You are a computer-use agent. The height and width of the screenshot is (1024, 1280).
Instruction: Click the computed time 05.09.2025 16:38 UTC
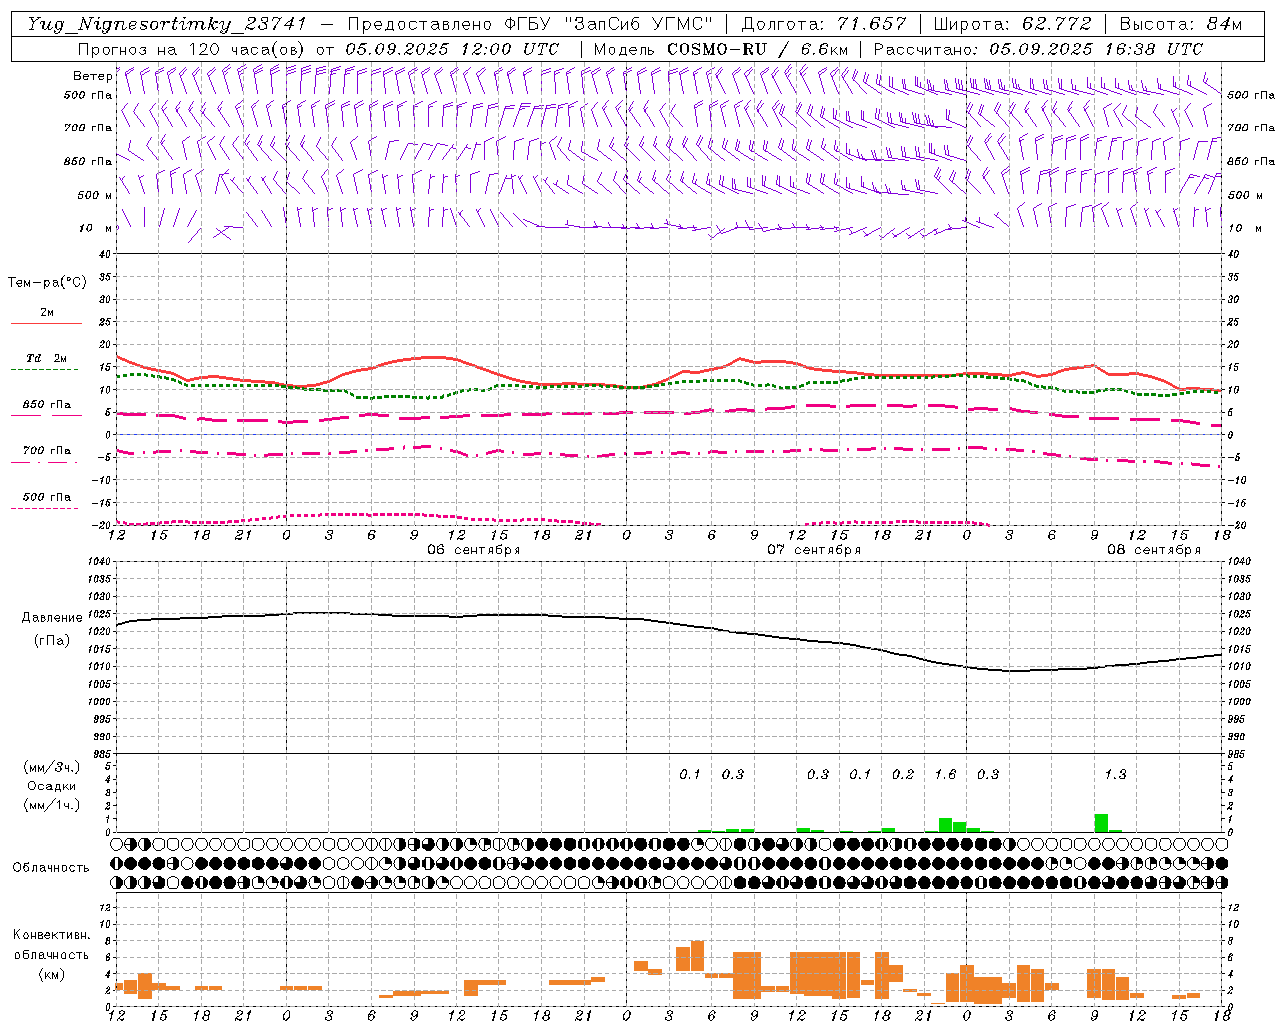[x=1096, y=49]
